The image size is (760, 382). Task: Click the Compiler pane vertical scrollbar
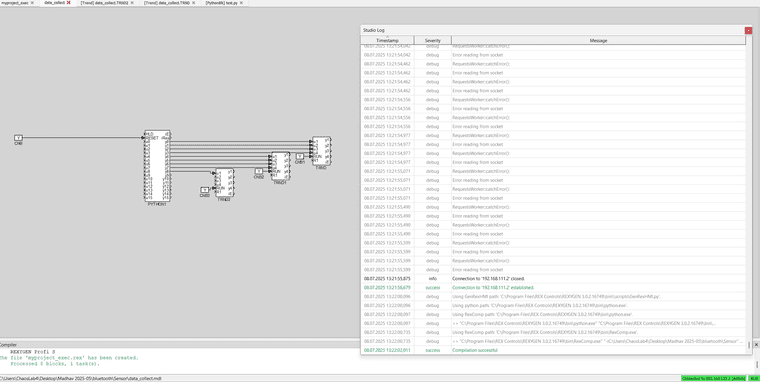(757, 364)
